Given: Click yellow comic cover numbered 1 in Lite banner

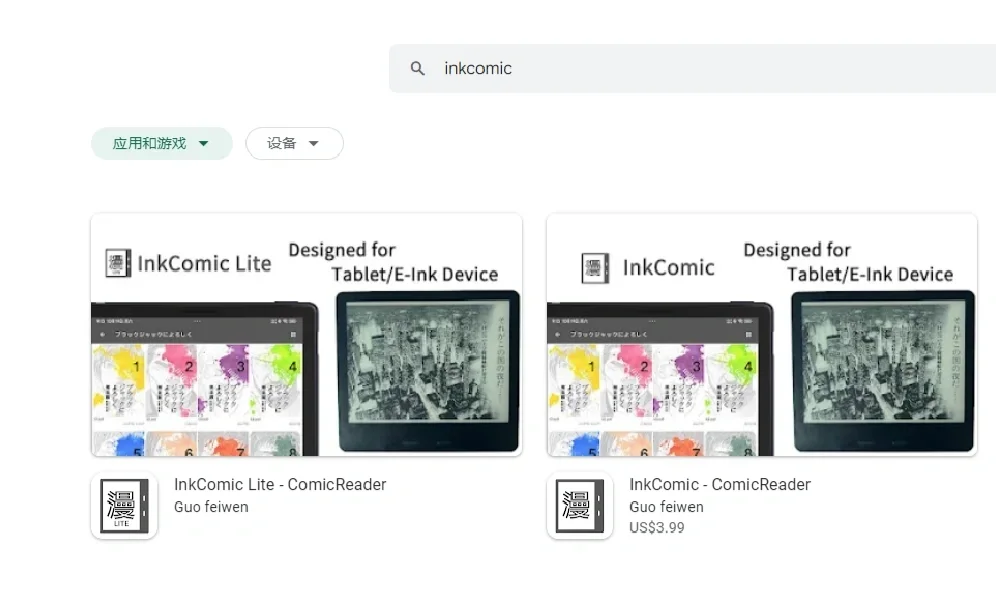Looking at the screenshot, I should click(x=119, y=380).
